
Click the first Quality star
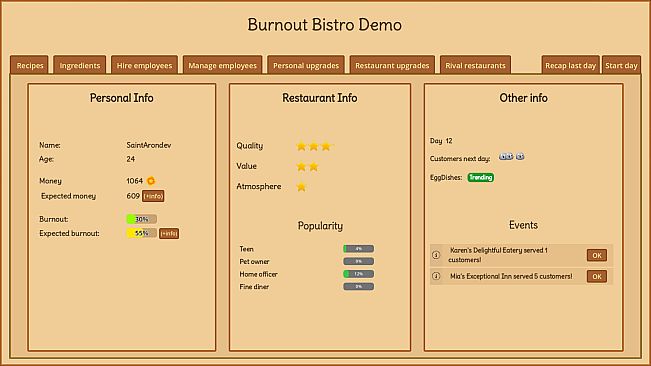[x=301, y=146]
